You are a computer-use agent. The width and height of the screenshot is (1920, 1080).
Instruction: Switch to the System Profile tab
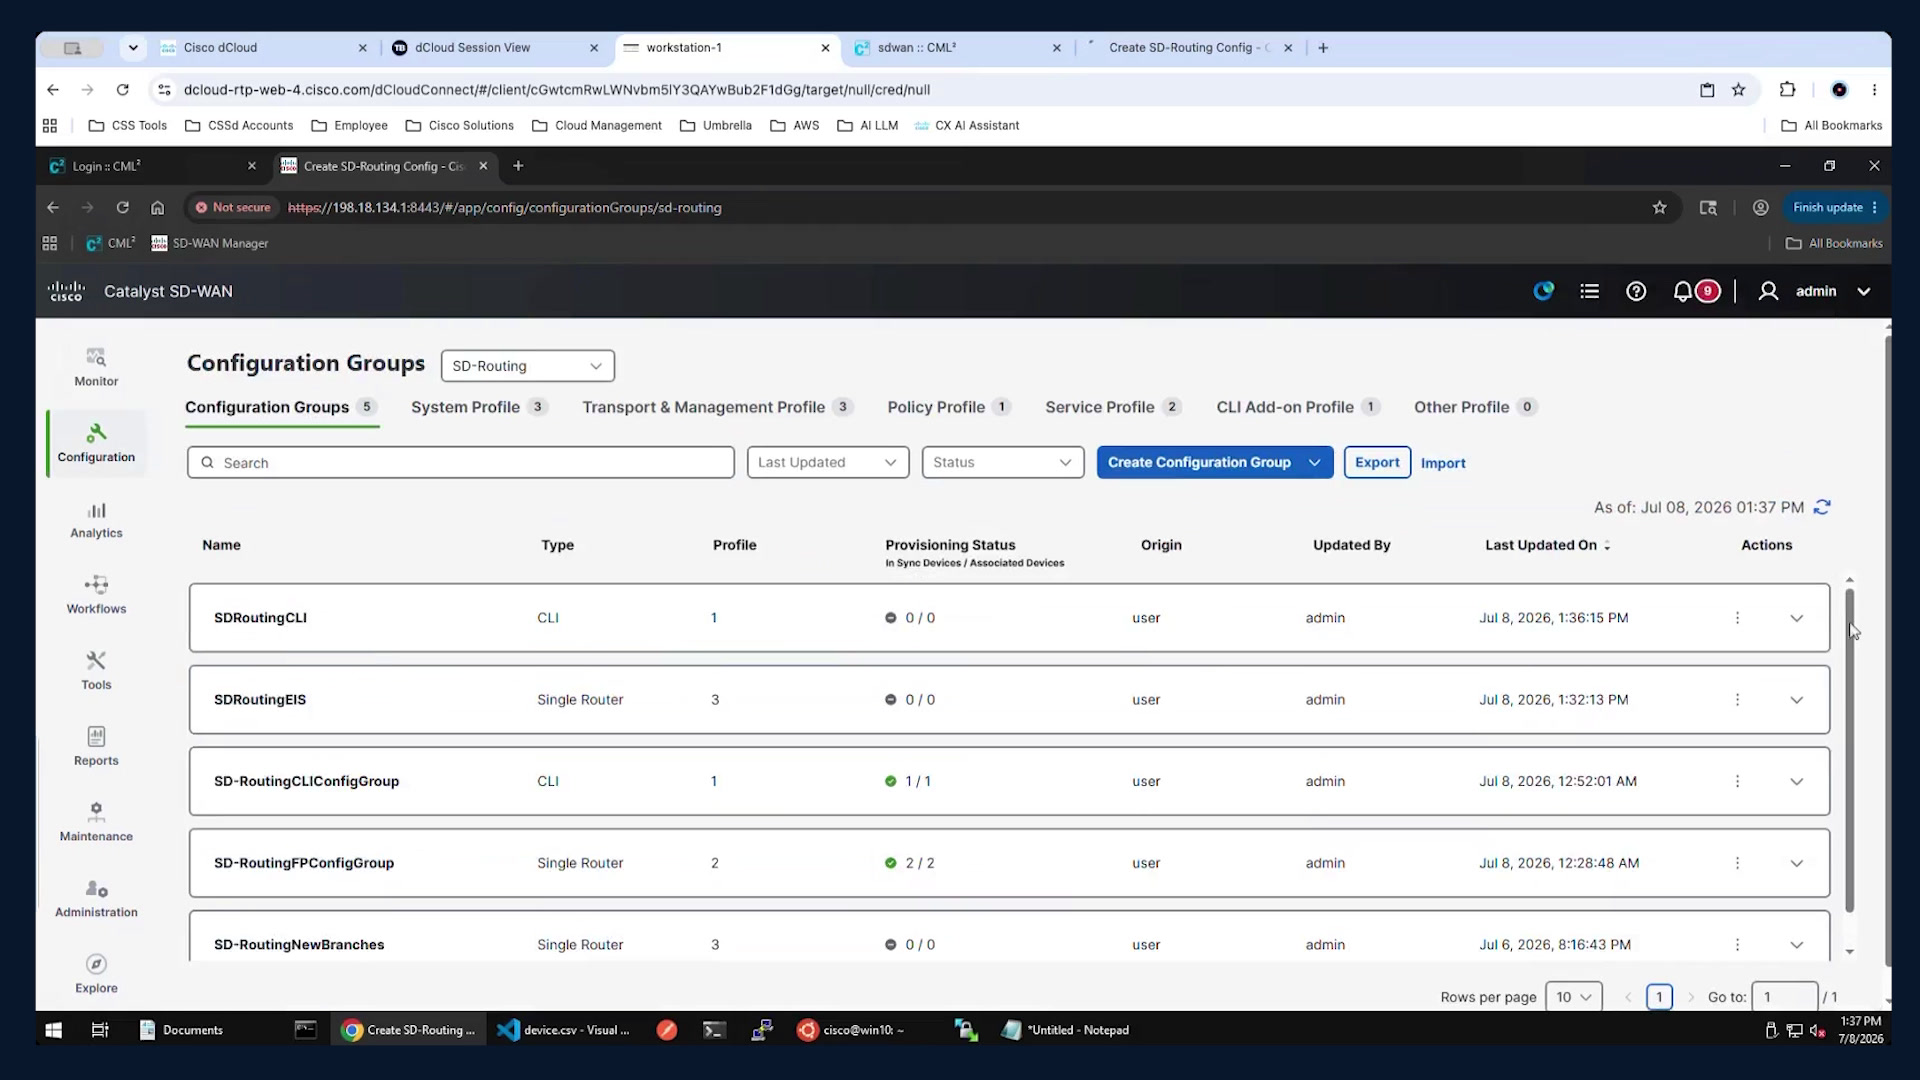[x=479, y=407]
